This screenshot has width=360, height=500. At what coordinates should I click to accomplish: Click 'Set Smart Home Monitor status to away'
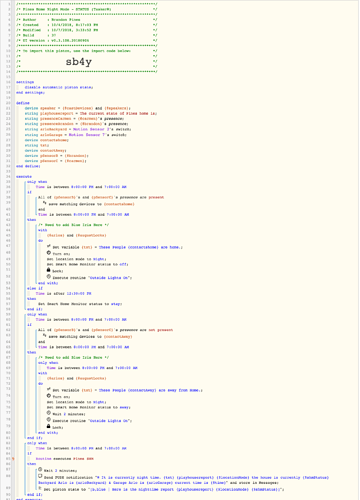[x=89, y=407]
